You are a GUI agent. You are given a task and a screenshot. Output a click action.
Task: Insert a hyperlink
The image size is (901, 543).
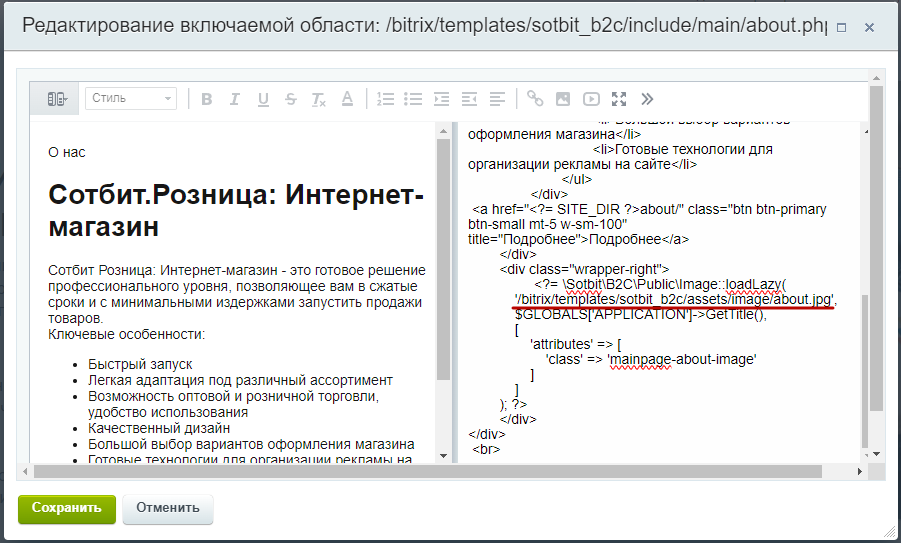(x=535, y=99)
